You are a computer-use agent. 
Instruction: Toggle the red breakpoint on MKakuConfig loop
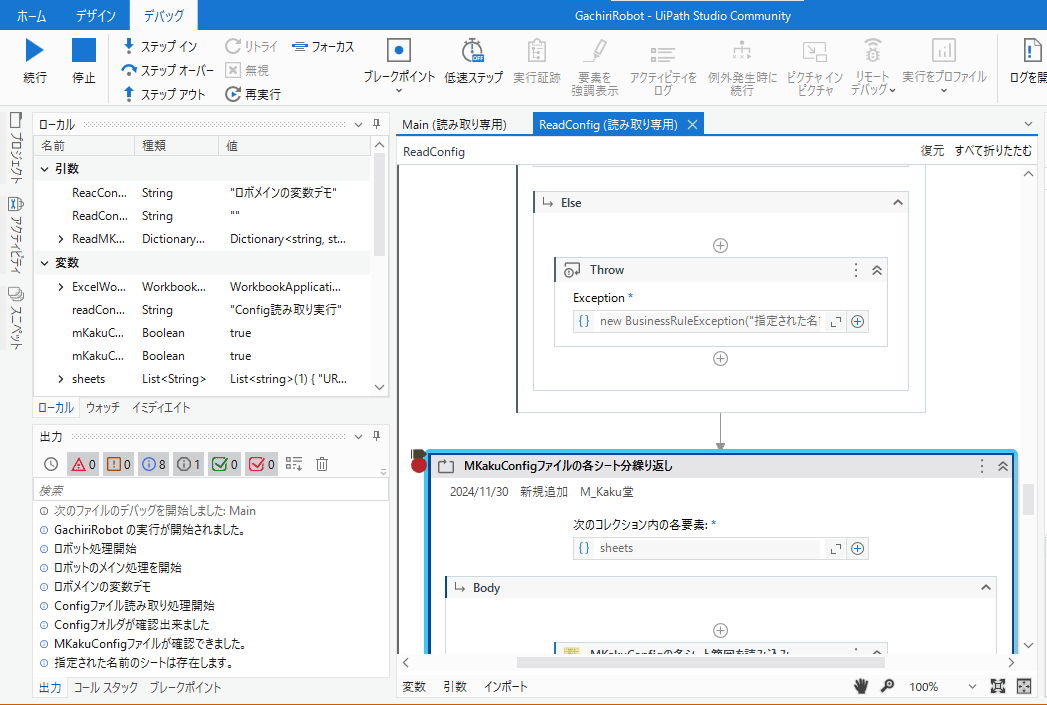click(x=419, y=465)
